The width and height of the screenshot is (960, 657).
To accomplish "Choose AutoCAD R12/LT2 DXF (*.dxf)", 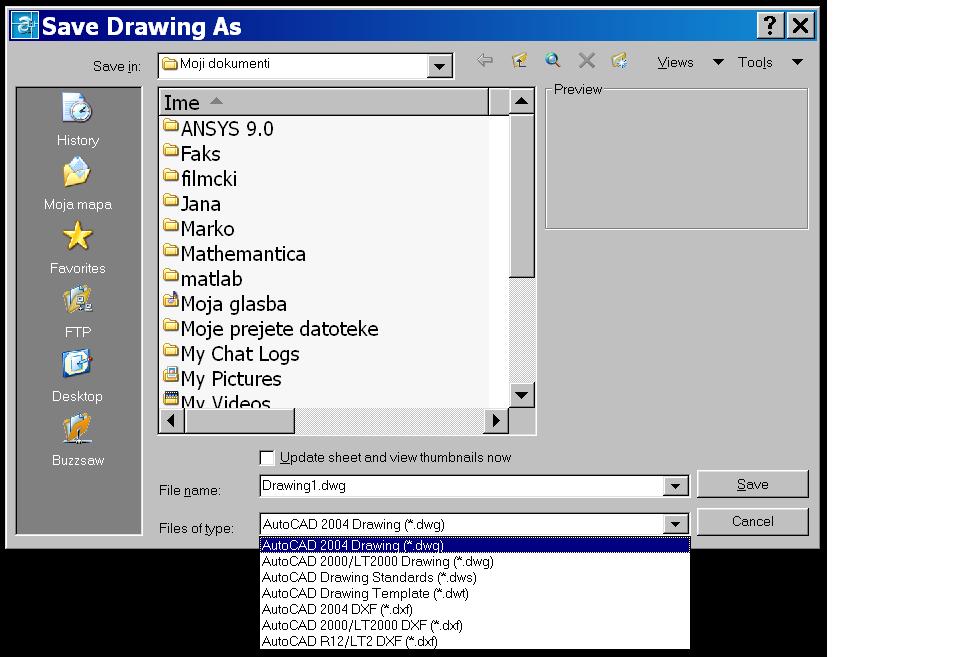I will coord(474,641).
